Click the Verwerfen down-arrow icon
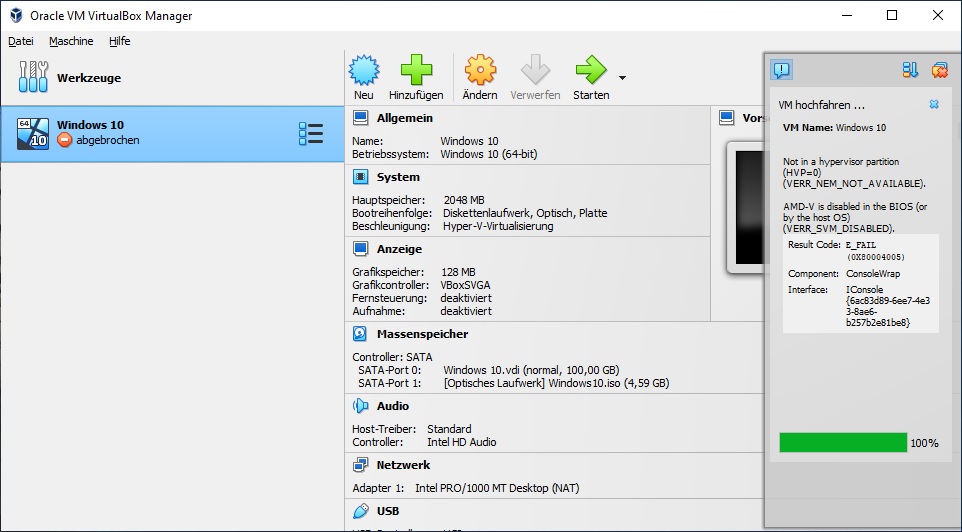 [x=535, y=70]
